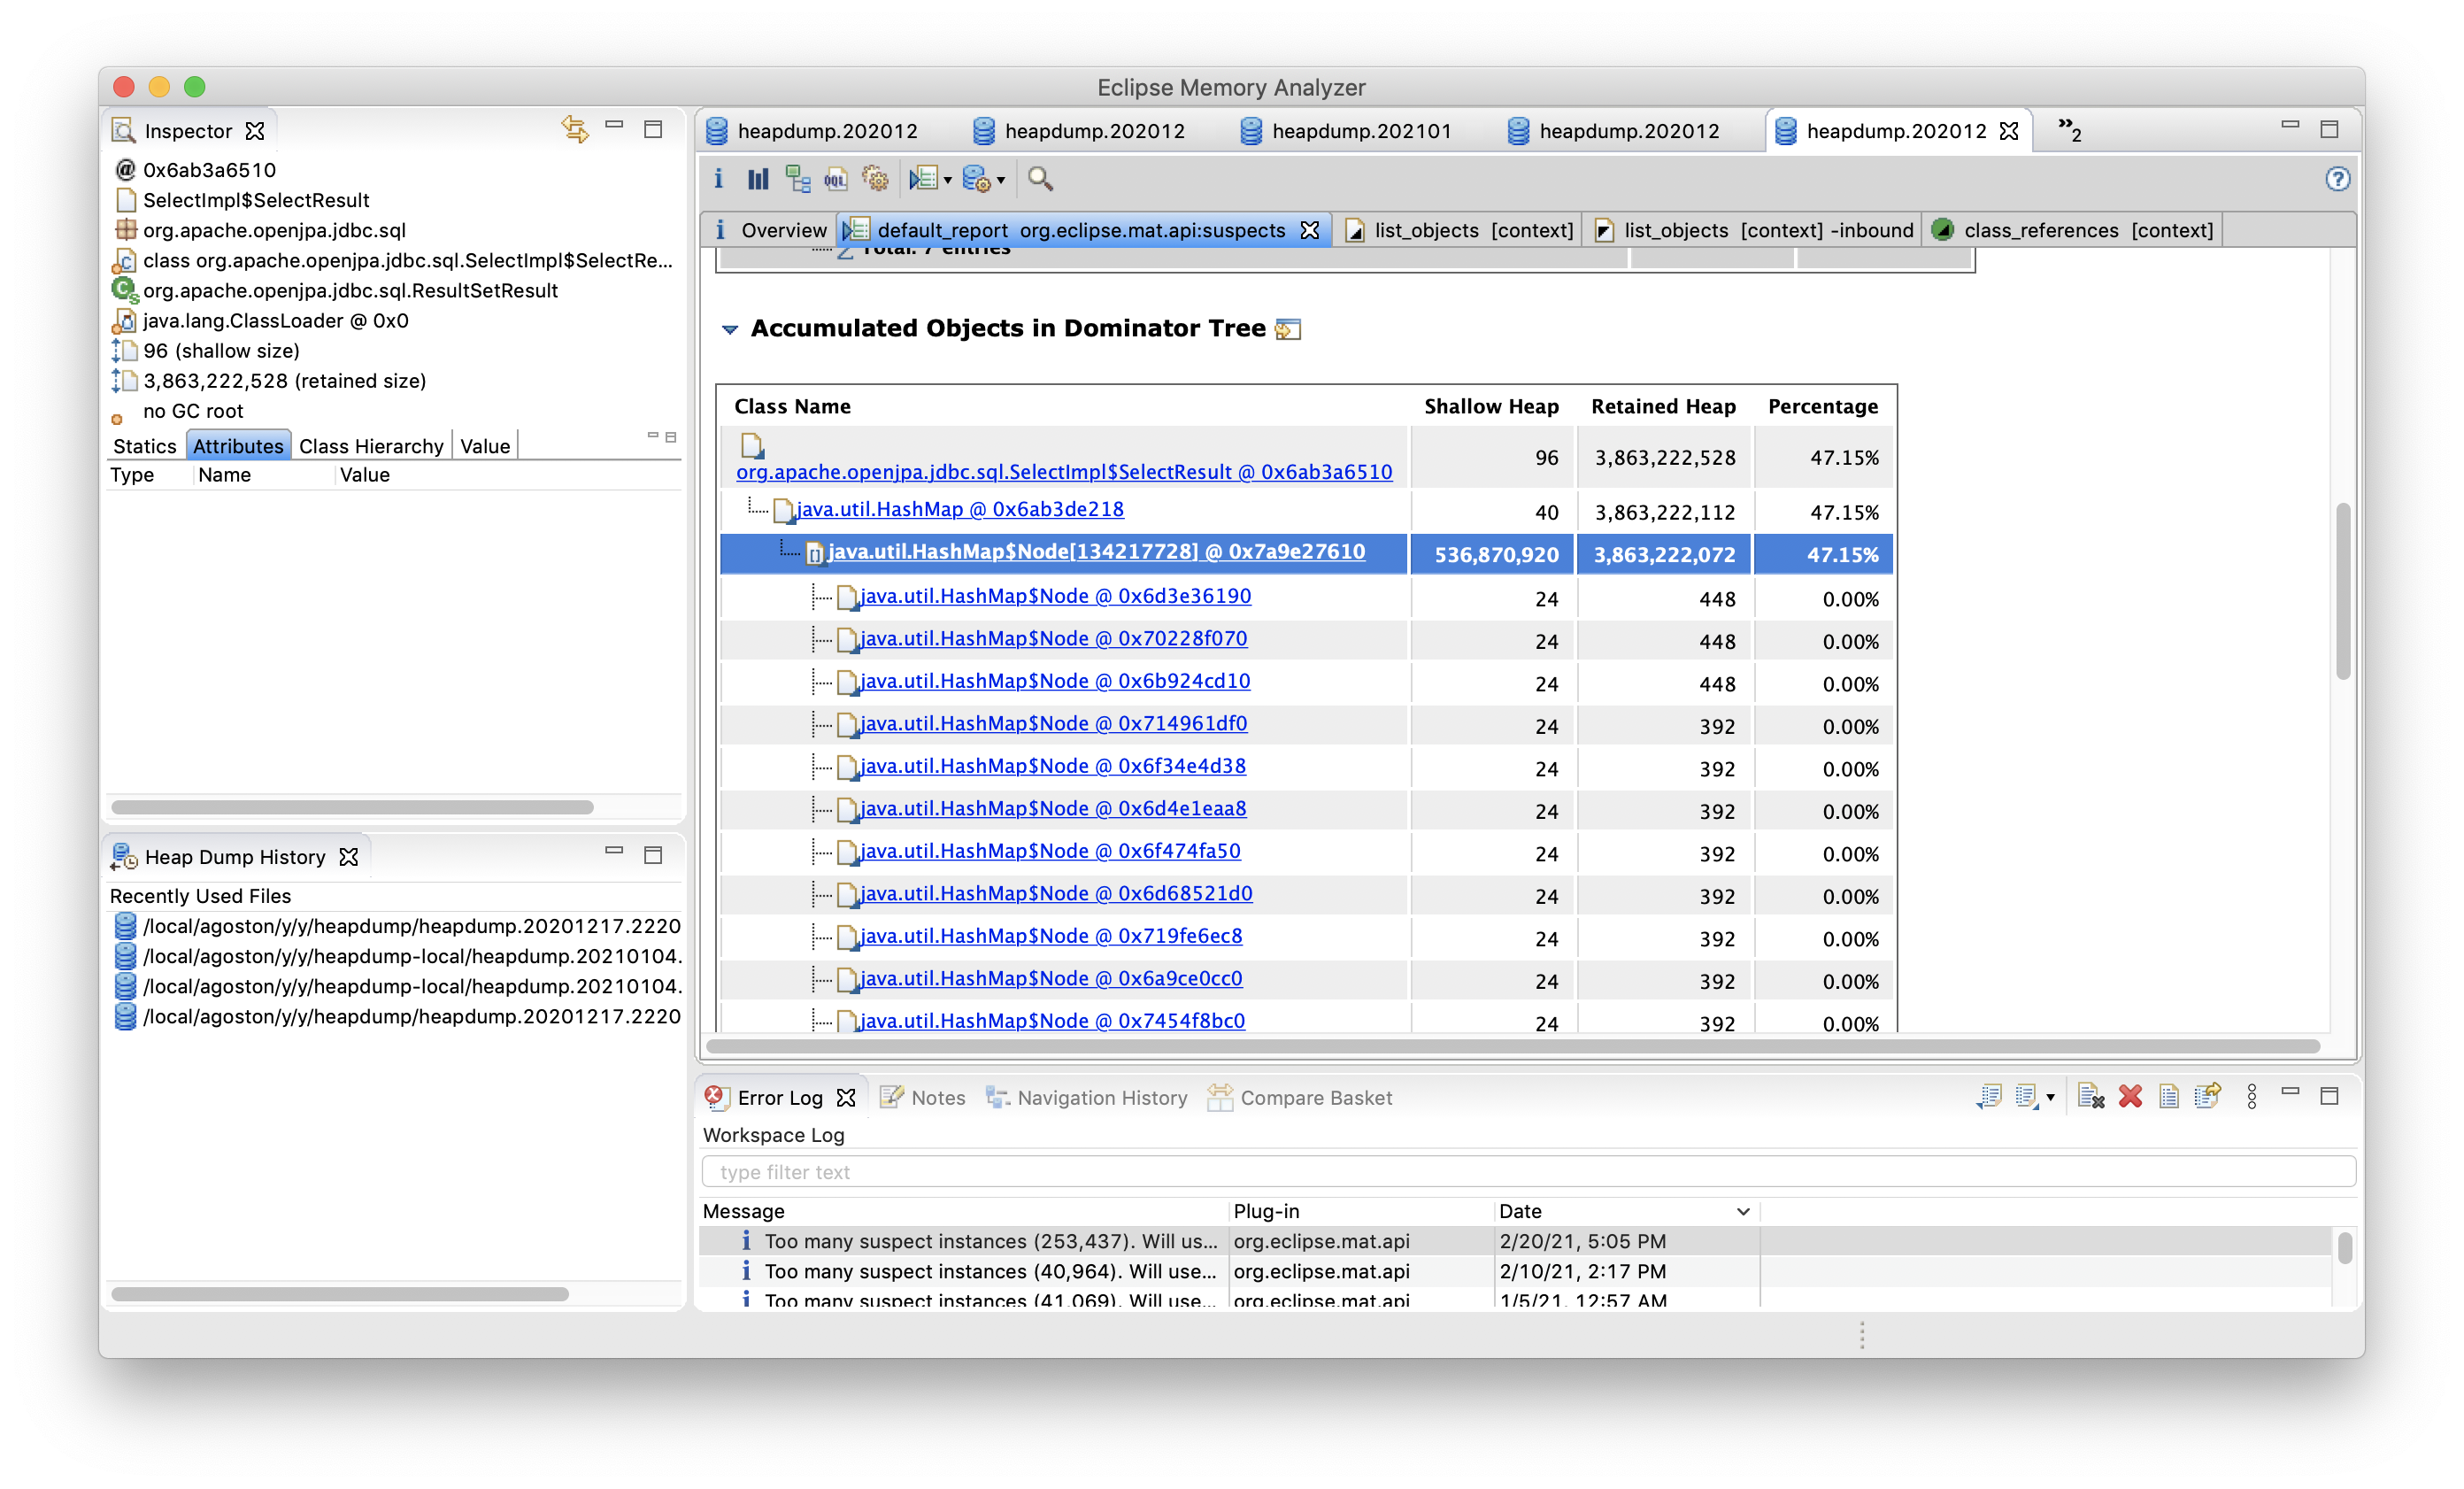The image size is (2464, 1489).
Task: Click the report pane vertical scrollbar
Action: (2342, 592)
